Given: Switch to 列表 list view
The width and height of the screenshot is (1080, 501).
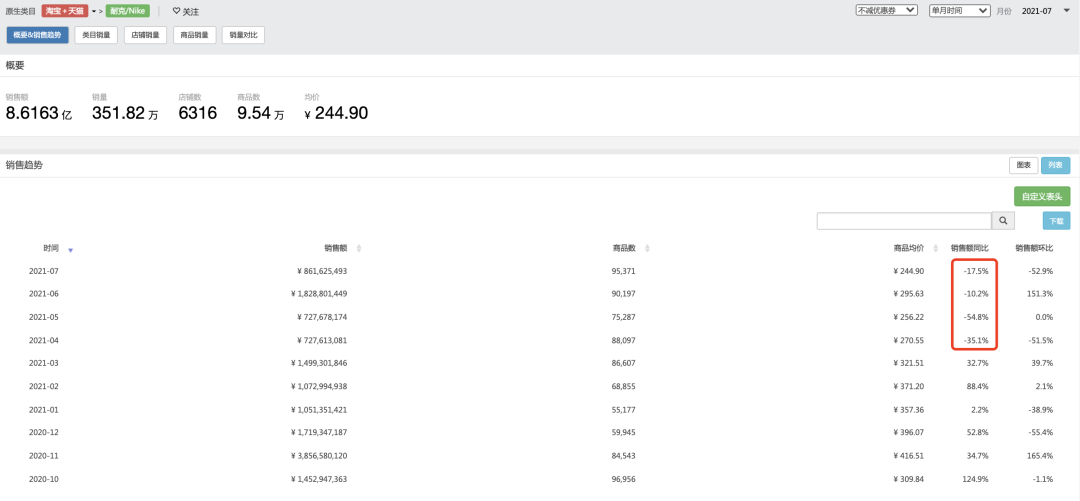Looking at the screenshot, I should coord(1056,165).
